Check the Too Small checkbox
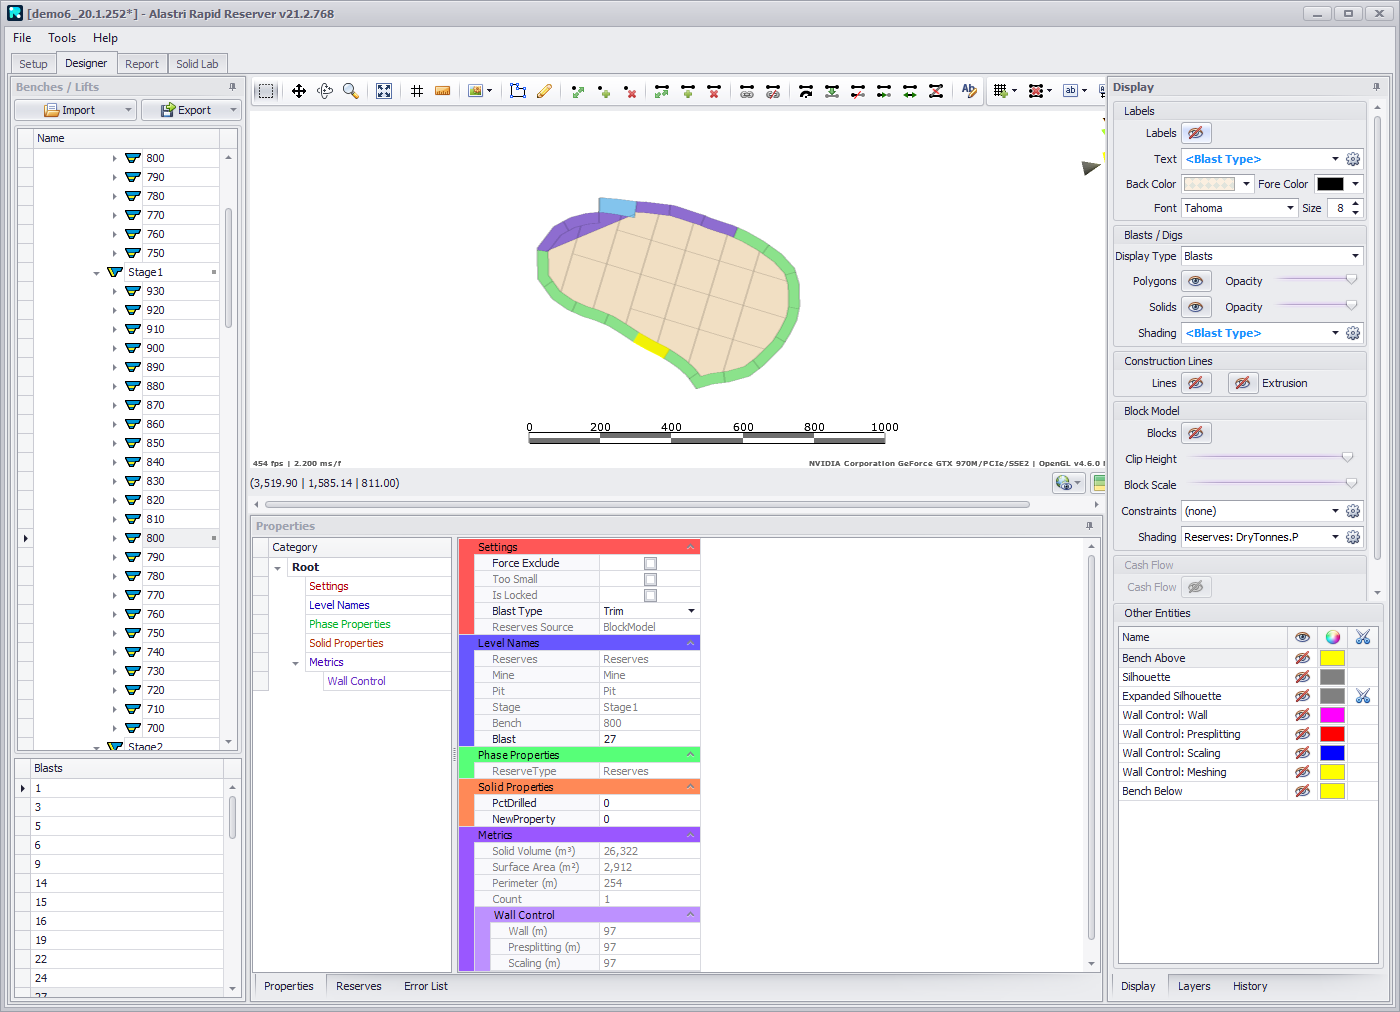1400x1012 pixels. 650,579
